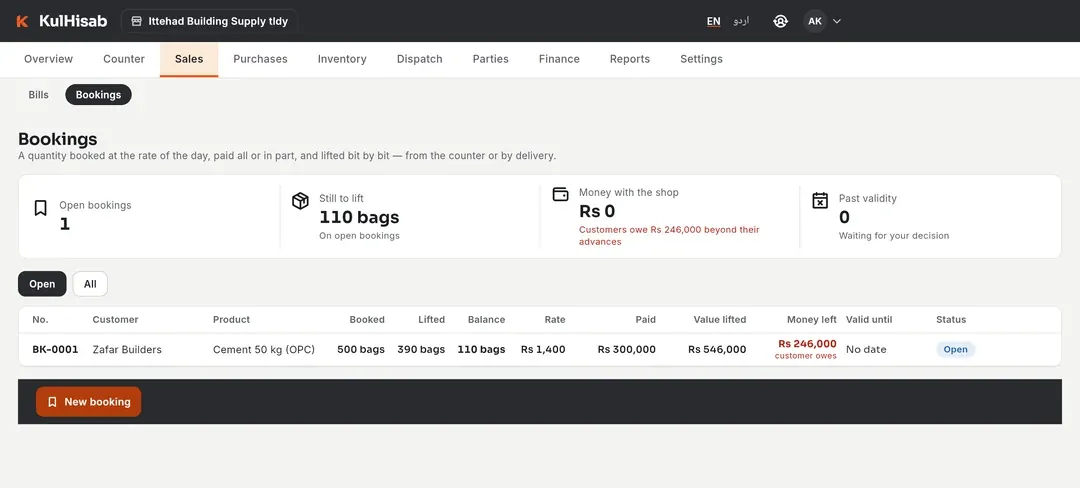Screen dimensions: 1080x488
Task: Click the Status column header
Action: [951, 320]
